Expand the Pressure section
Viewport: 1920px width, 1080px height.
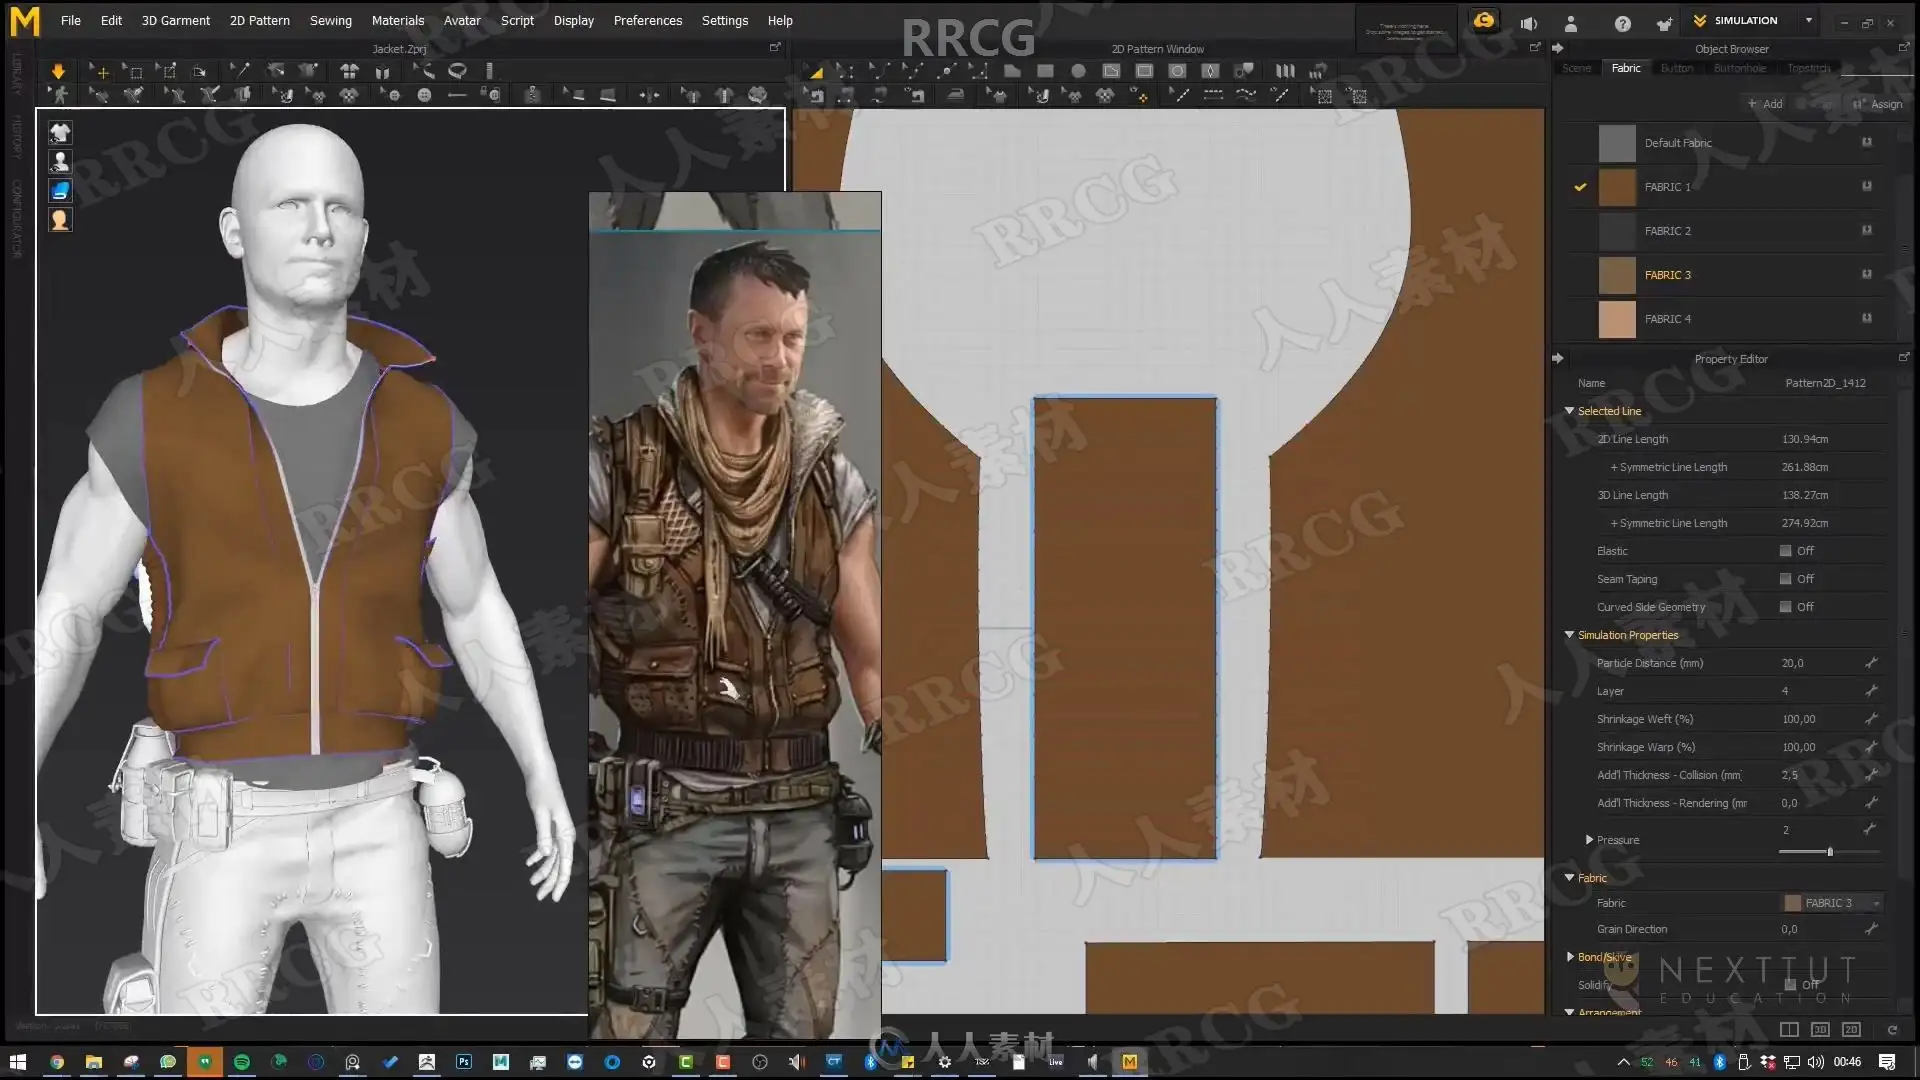[x=1589, y=840]
